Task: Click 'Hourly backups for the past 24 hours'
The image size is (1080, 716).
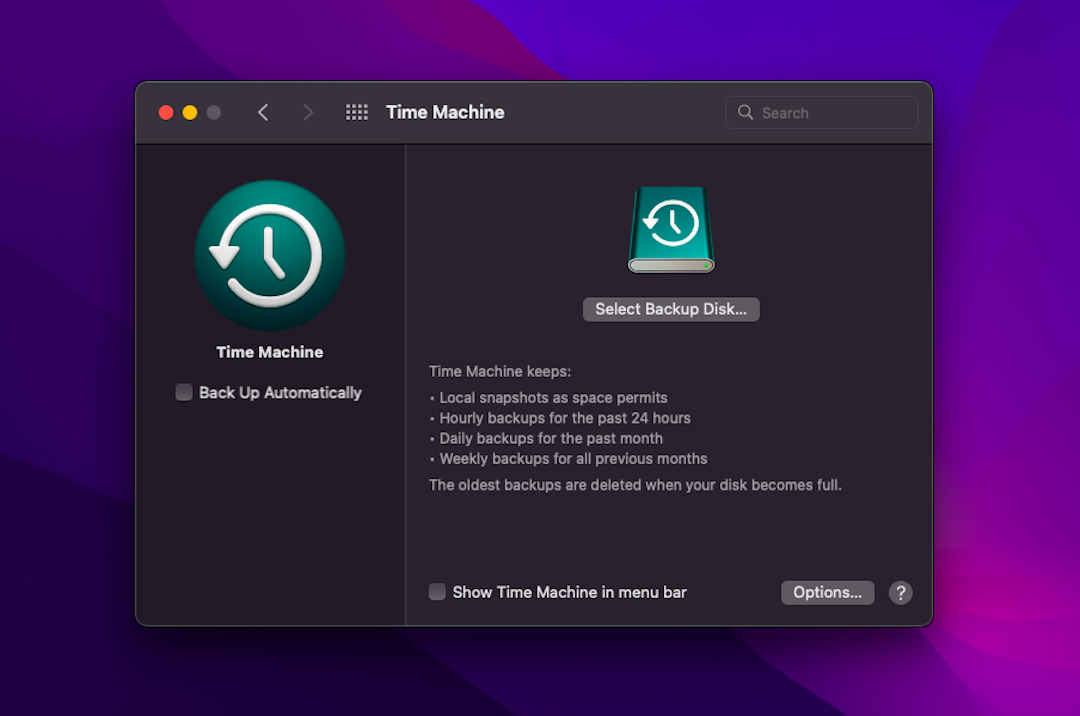Action: [565, 418]
